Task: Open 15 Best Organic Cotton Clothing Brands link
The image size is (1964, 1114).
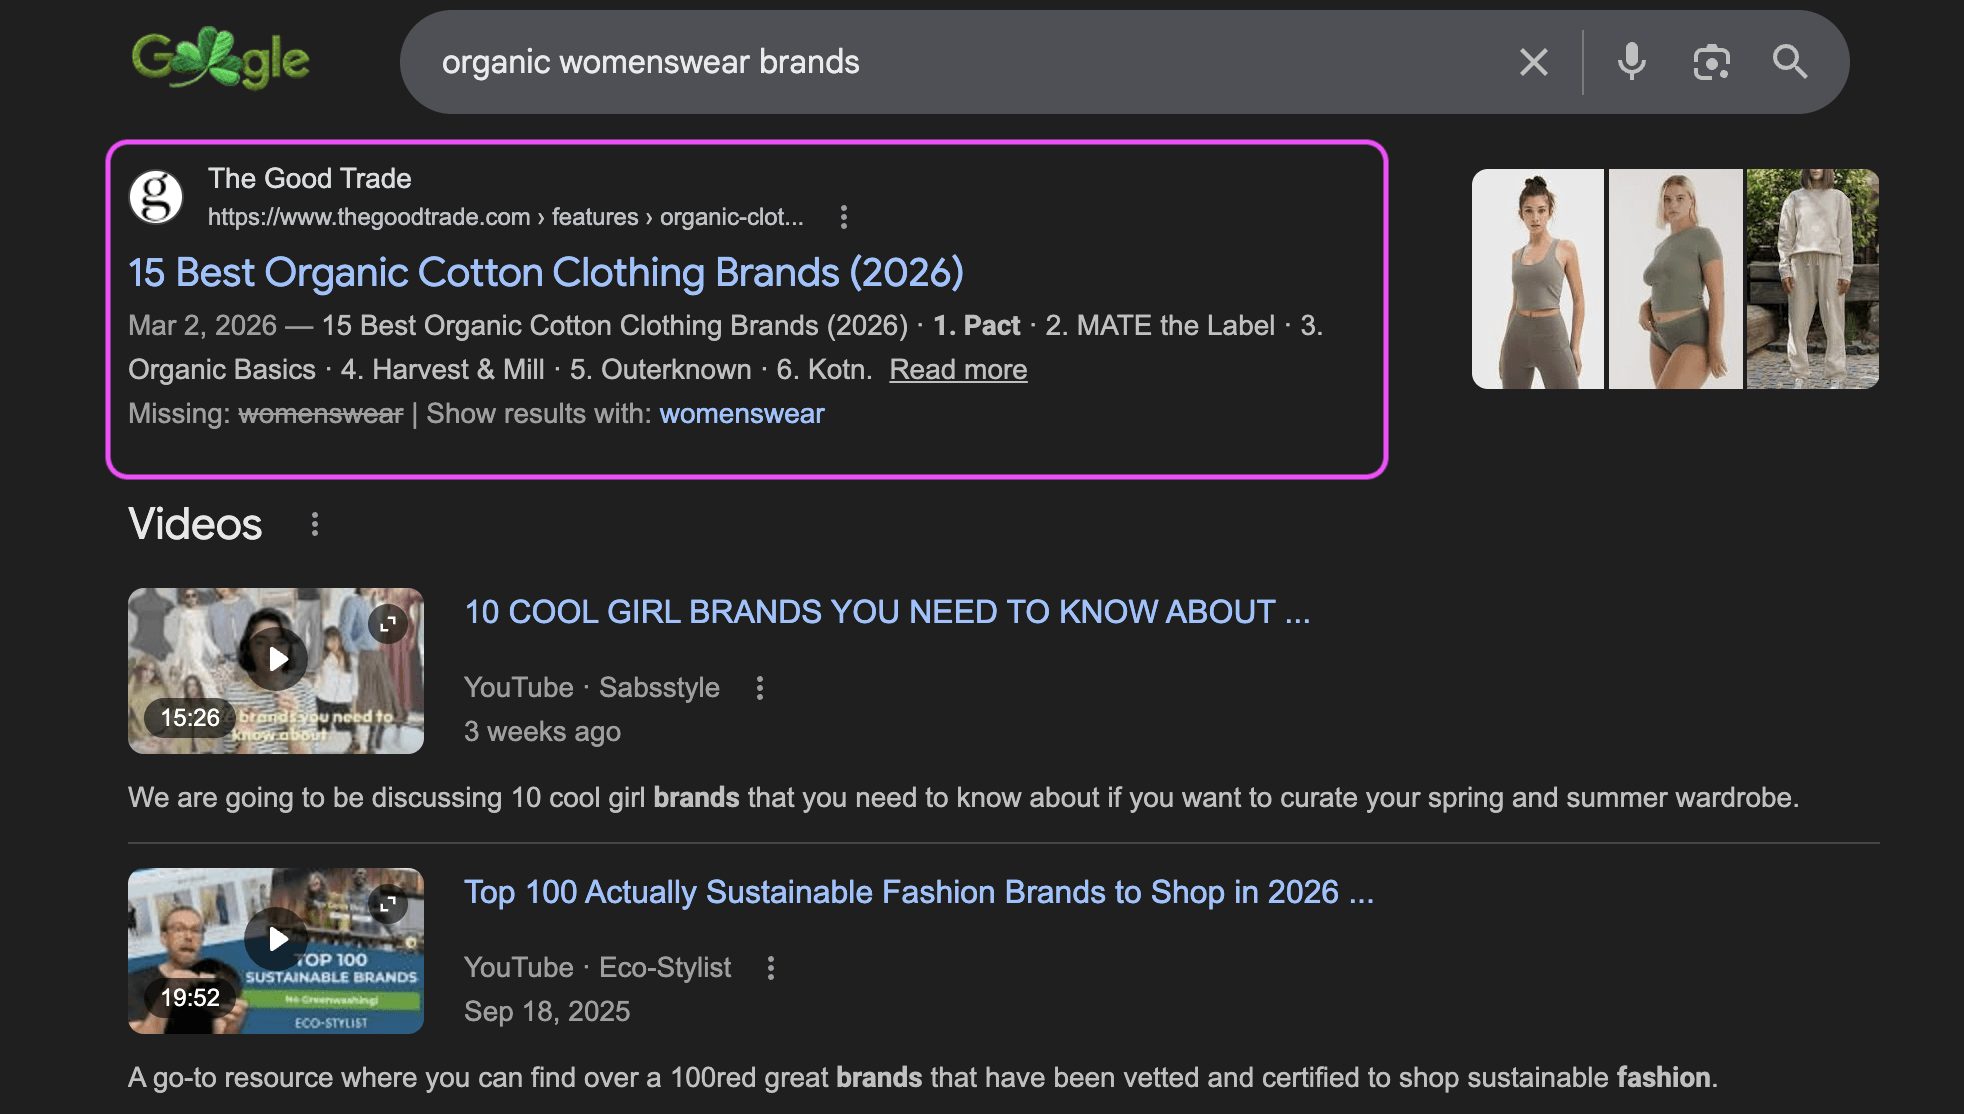Action: (x=546, y=272)
